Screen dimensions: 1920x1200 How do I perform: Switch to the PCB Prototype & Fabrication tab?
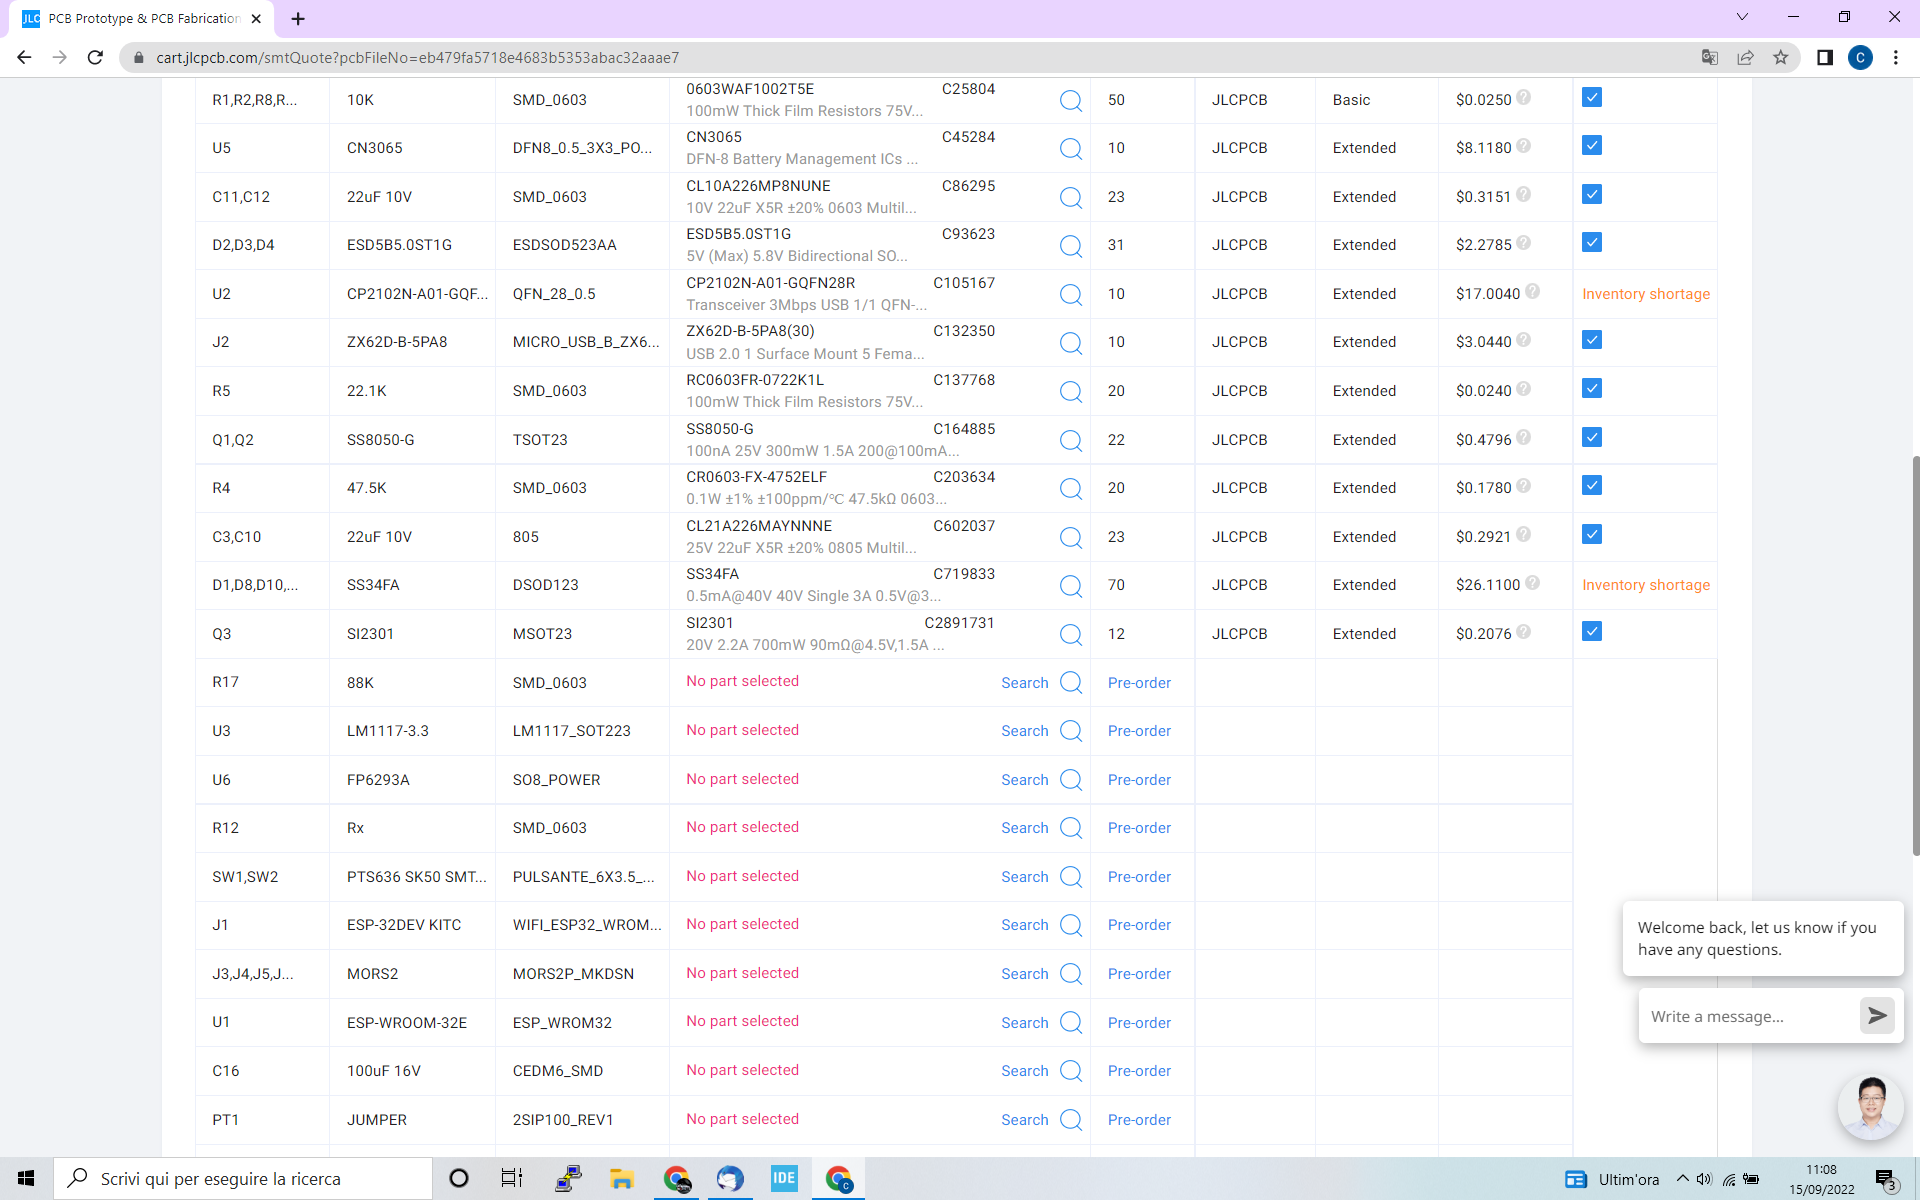[135, 18]
